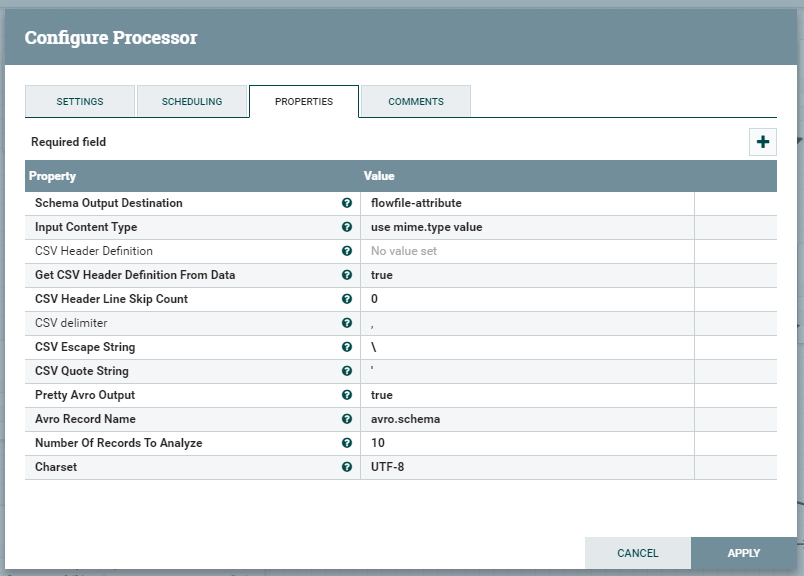Change Pretty Avro Output true value

click(x=527, y=395)
